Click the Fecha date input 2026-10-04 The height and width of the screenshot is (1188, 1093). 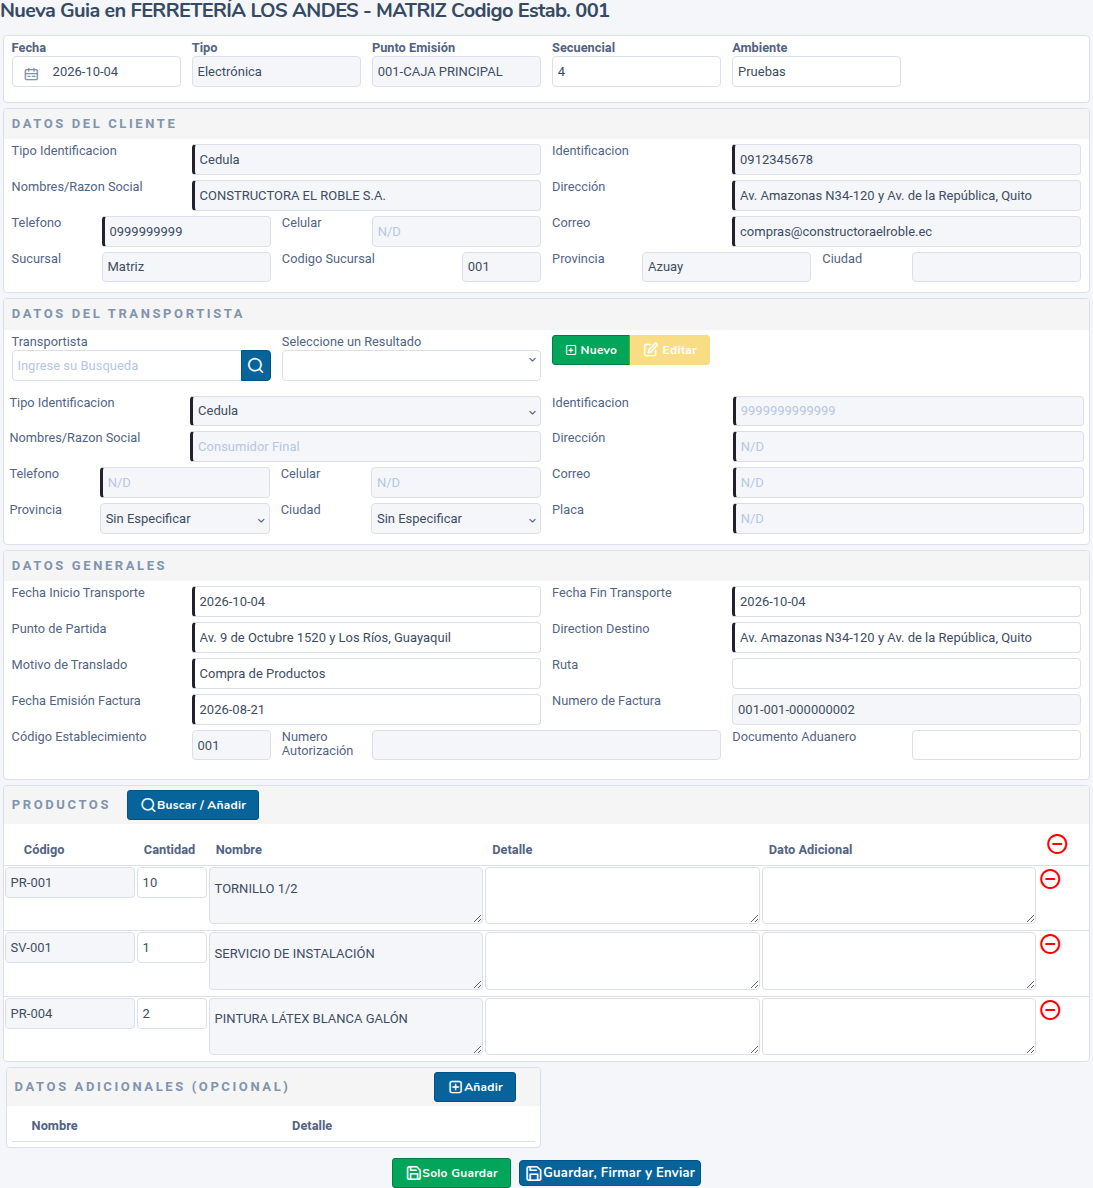(x=96, y=72)
